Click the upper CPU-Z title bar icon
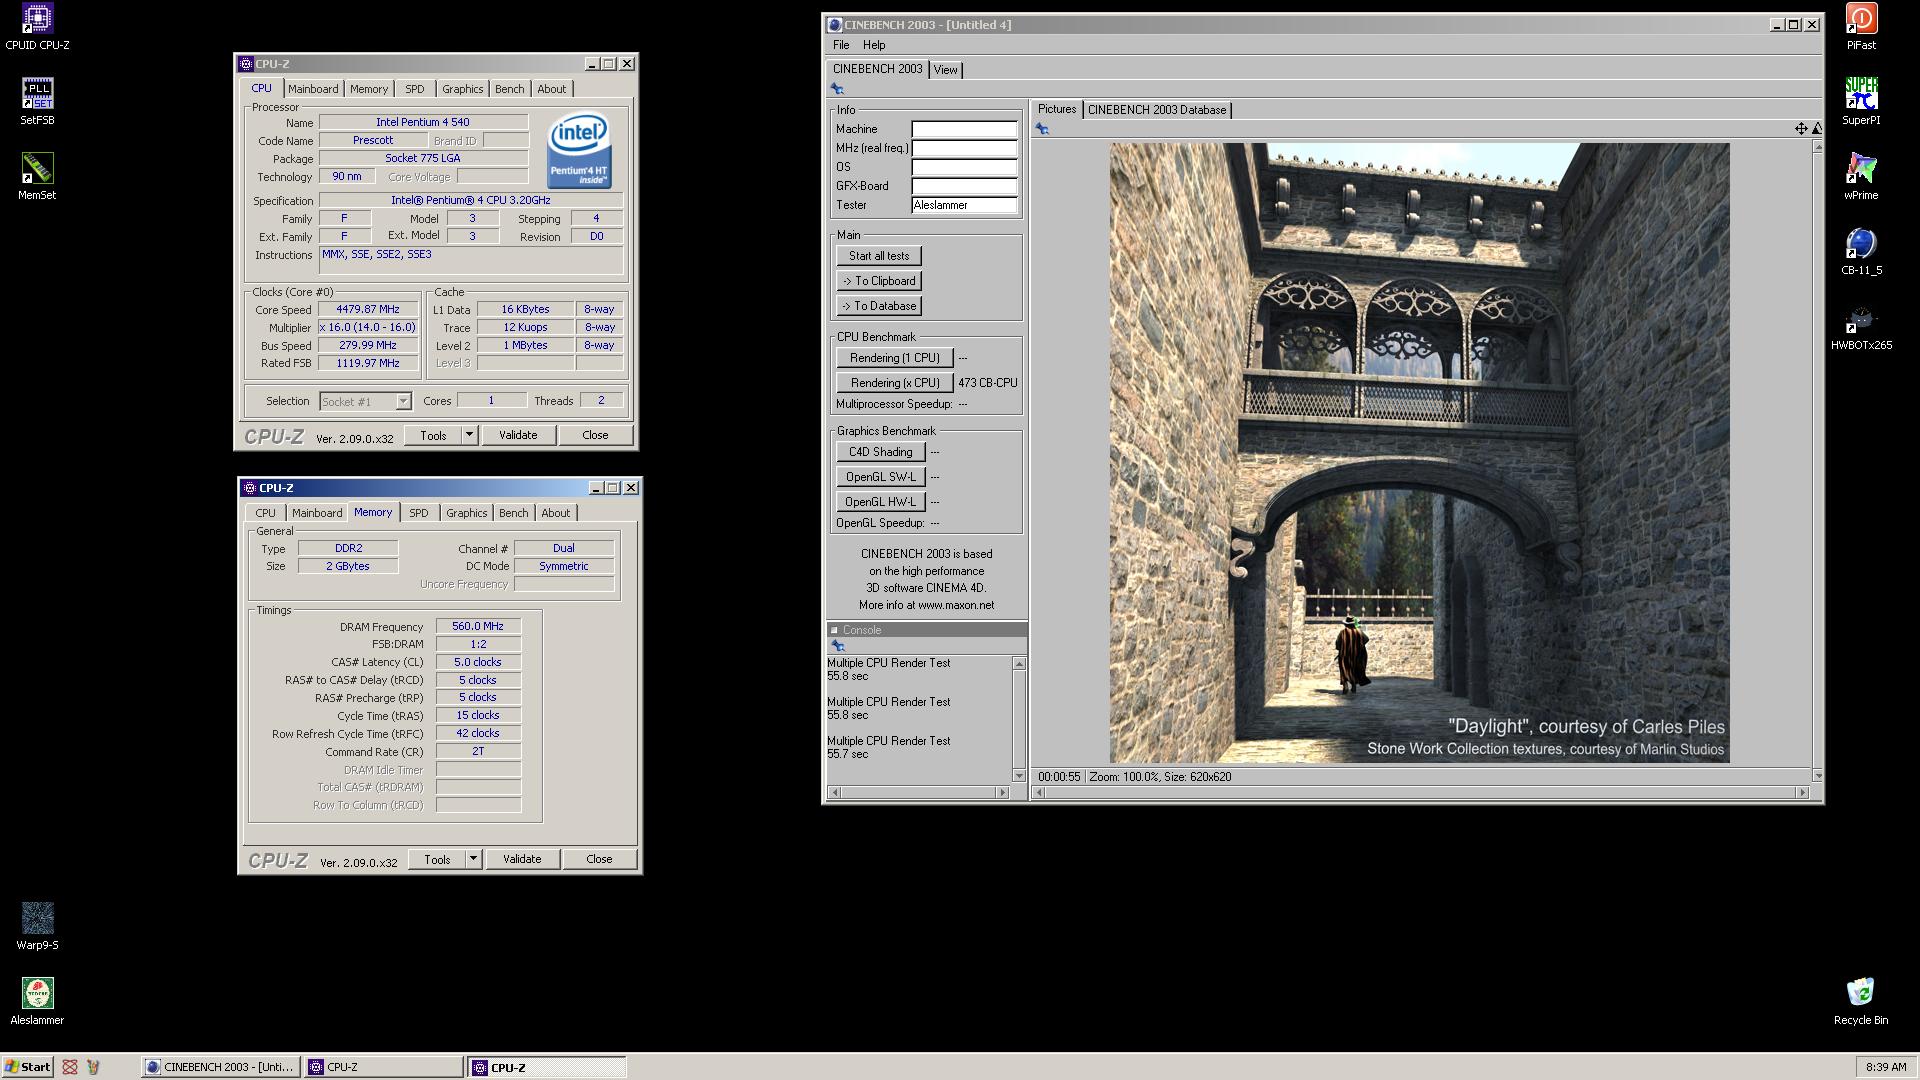The image size is (1920, 1080). click(x=246, y=64)
